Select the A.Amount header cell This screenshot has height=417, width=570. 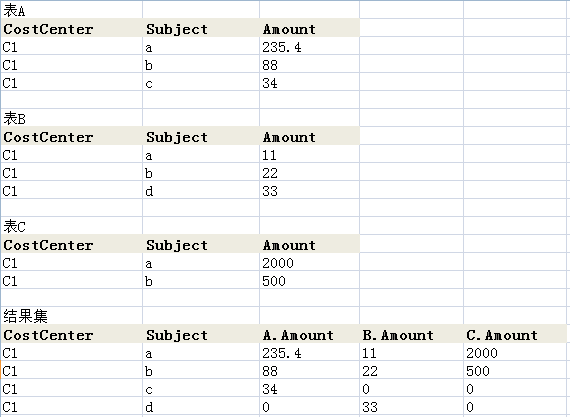(310, 334)
